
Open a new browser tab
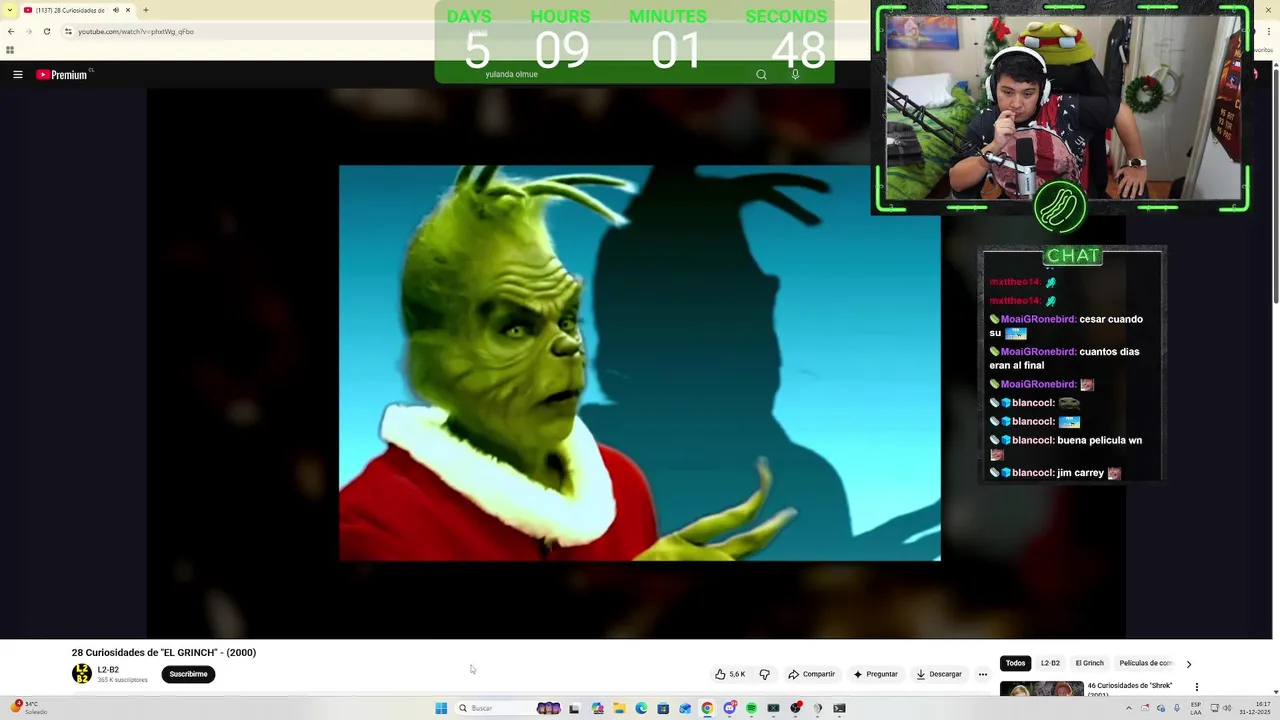click(146, 10)
